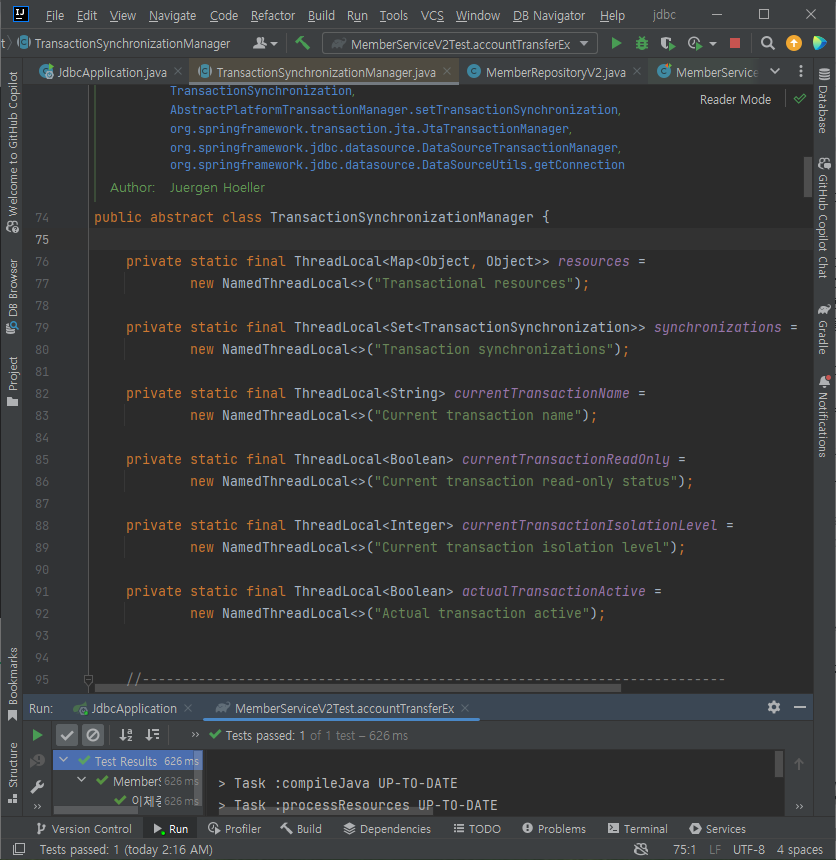Open the Refactor menu
Viewport: 836px width, 860px height.
[273, 15]
